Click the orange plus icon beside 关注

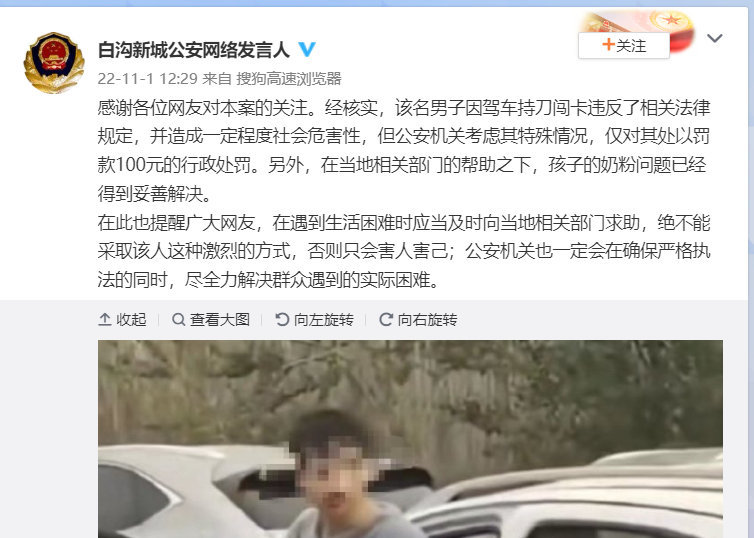608,45
